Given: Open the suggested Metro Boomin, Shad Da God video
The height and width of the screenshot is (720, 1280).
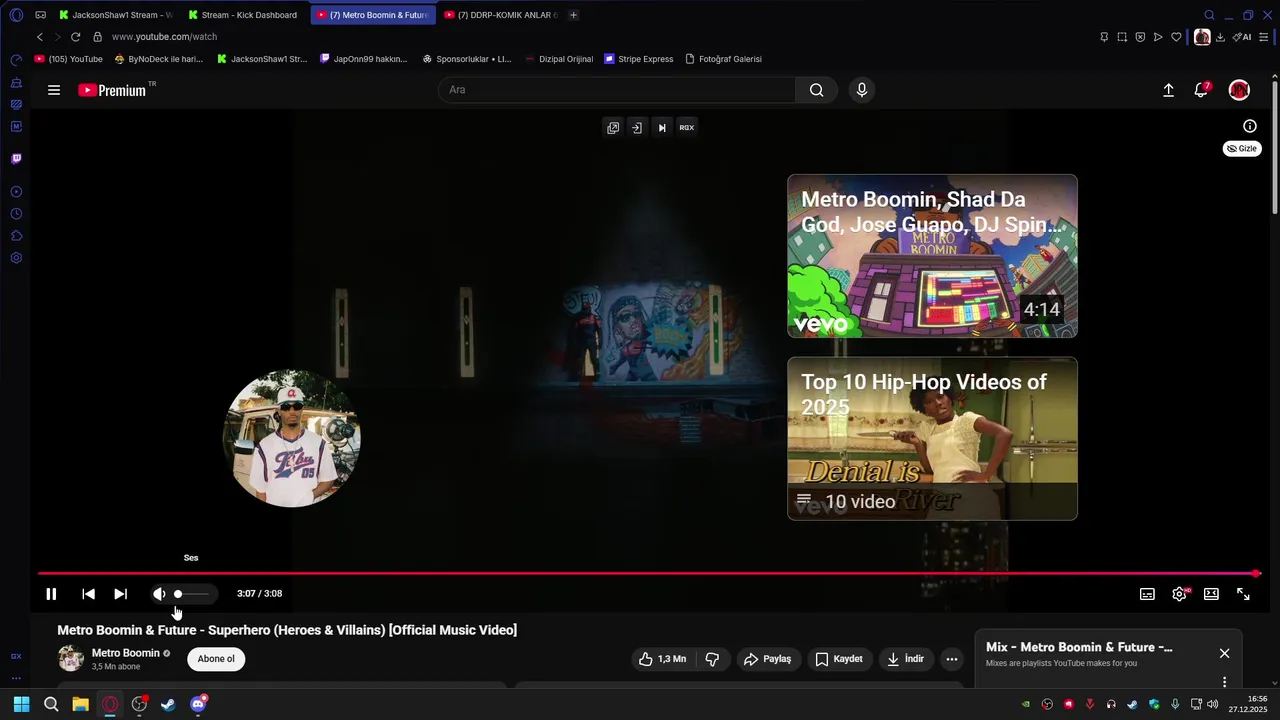Looking at the screenshot, I should tap(932, 256).
